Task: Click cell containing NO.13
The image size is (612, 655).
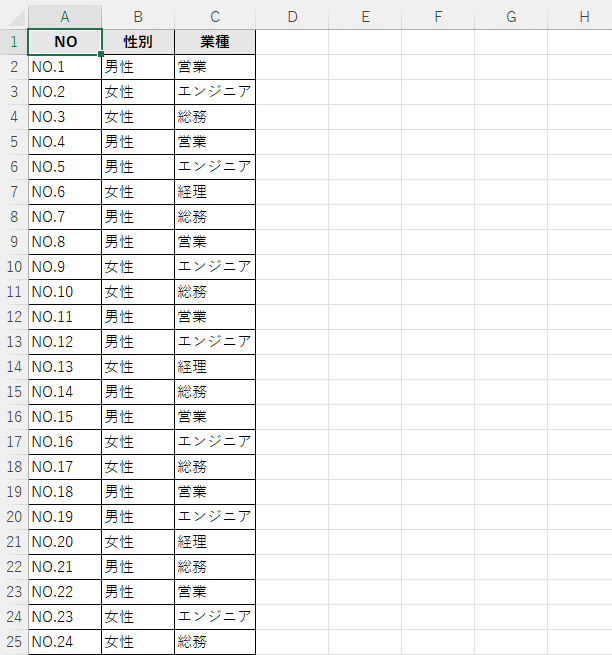Action: pyautogui.click(x=65, y=367)
